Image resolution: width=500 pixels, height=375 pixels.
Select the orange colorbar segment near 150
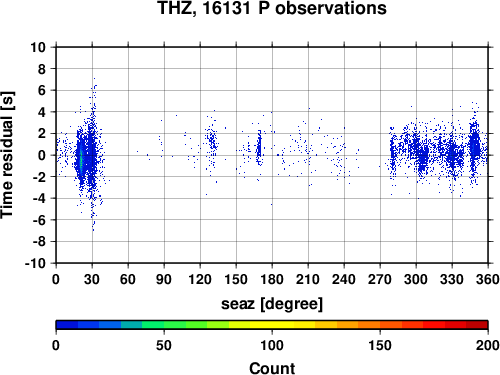380,325
